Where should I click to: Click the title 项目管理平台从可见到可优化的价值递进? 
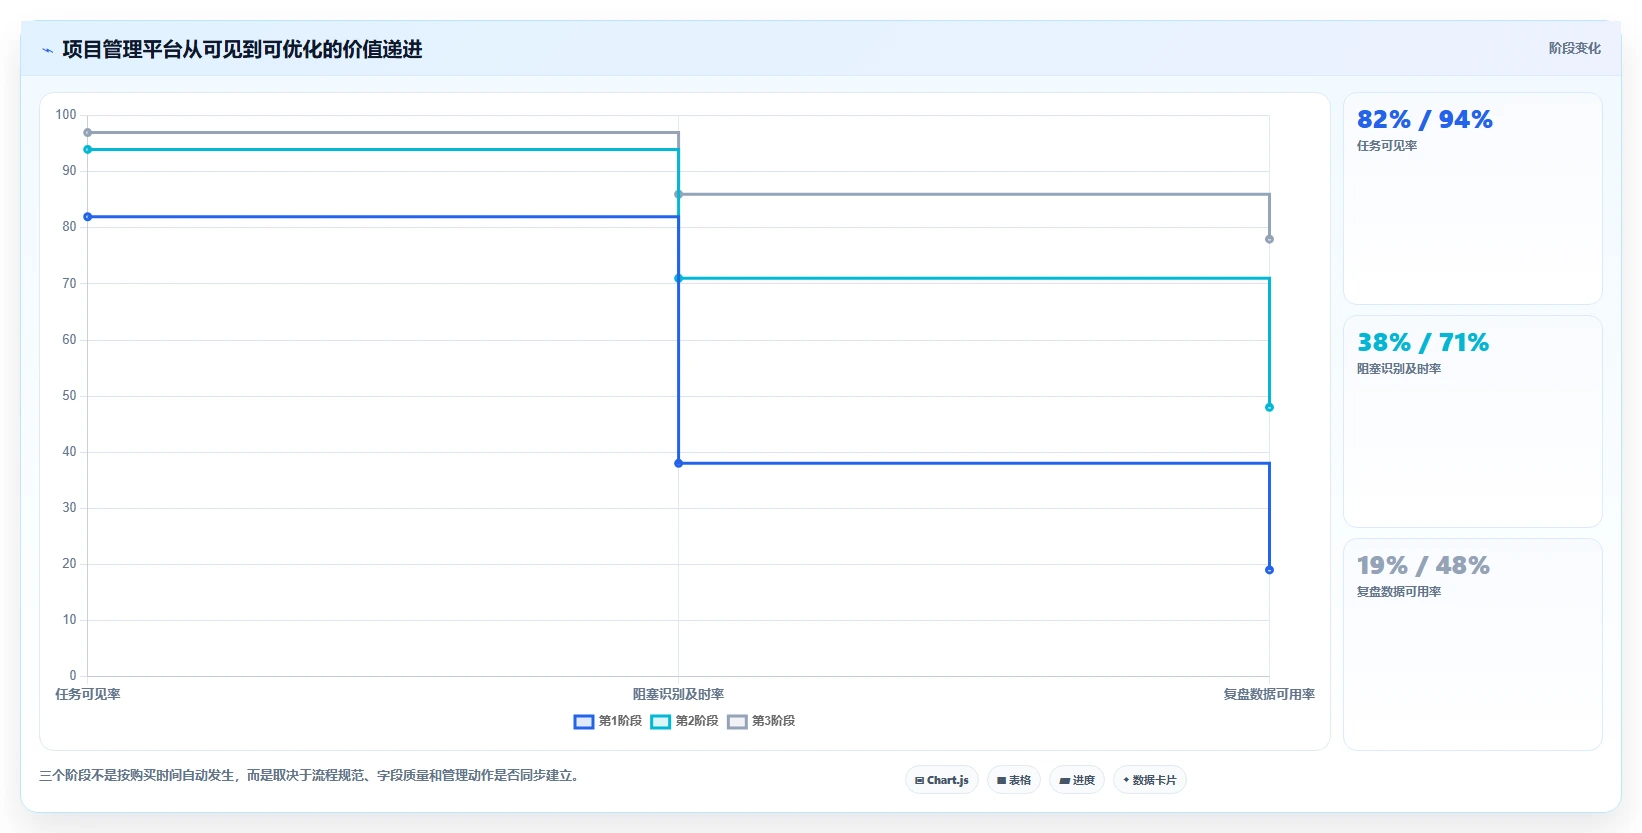point(242,49)
